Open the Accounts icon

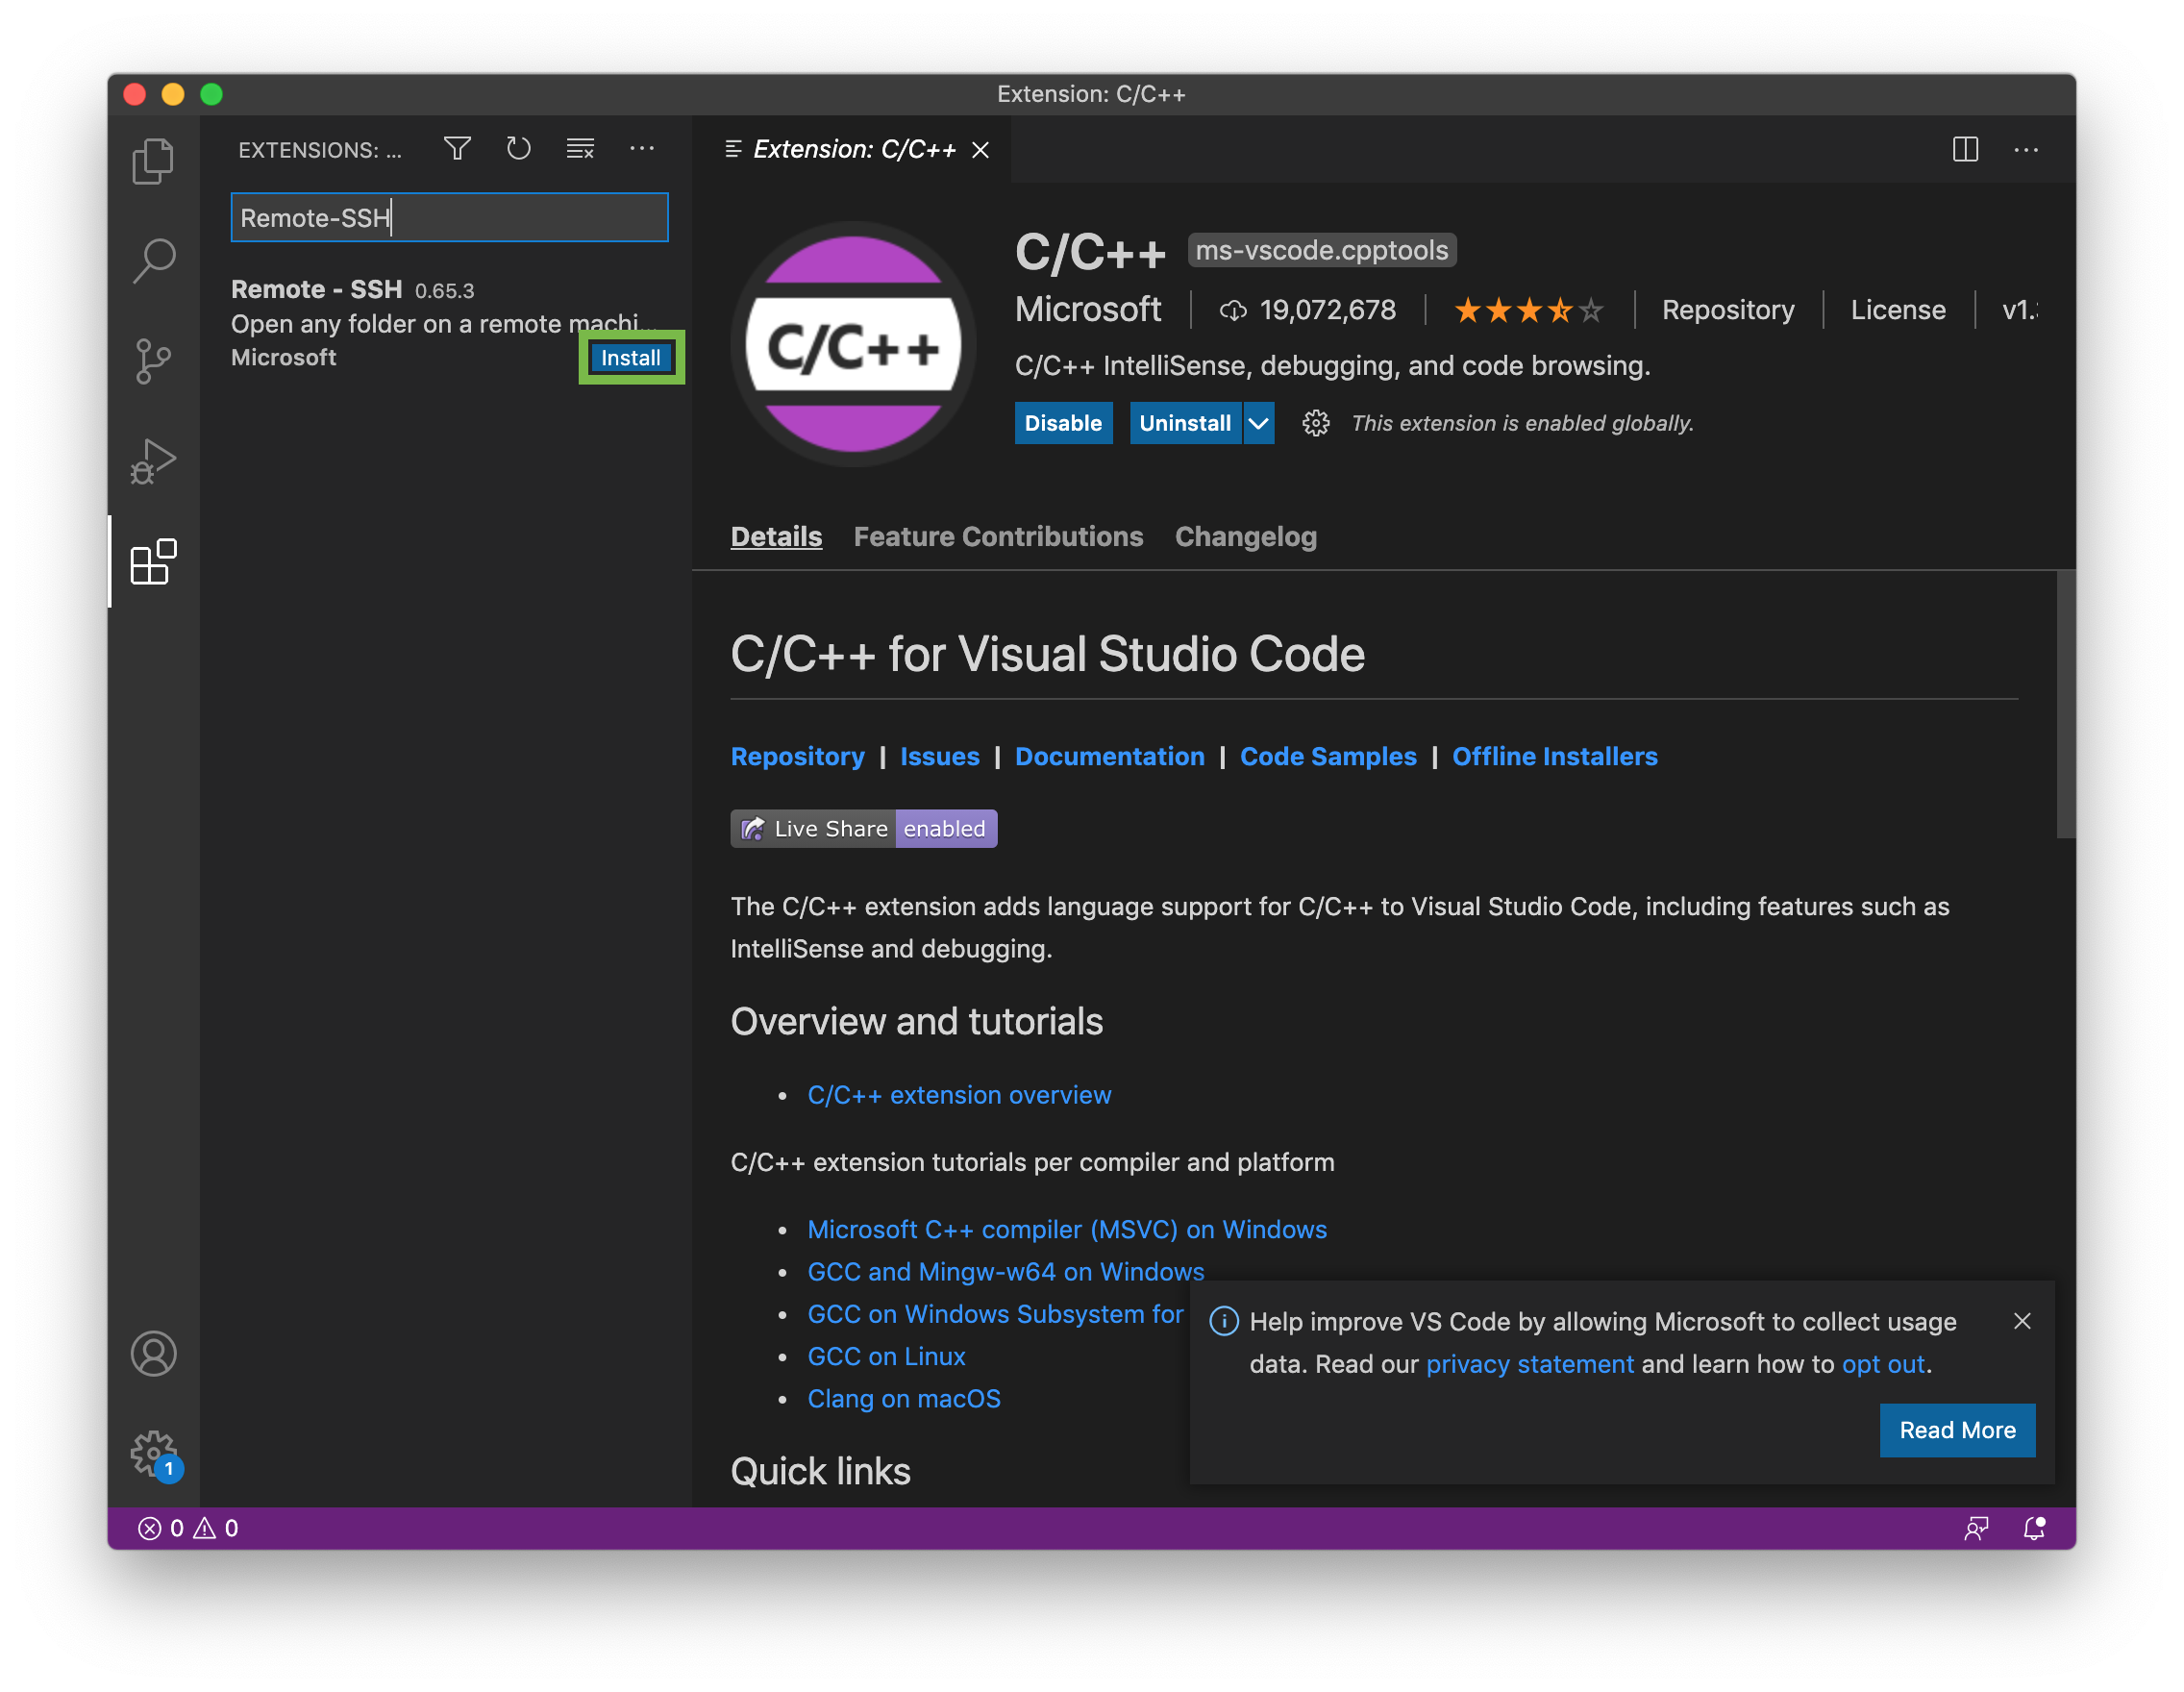(x=153, y=1353)
